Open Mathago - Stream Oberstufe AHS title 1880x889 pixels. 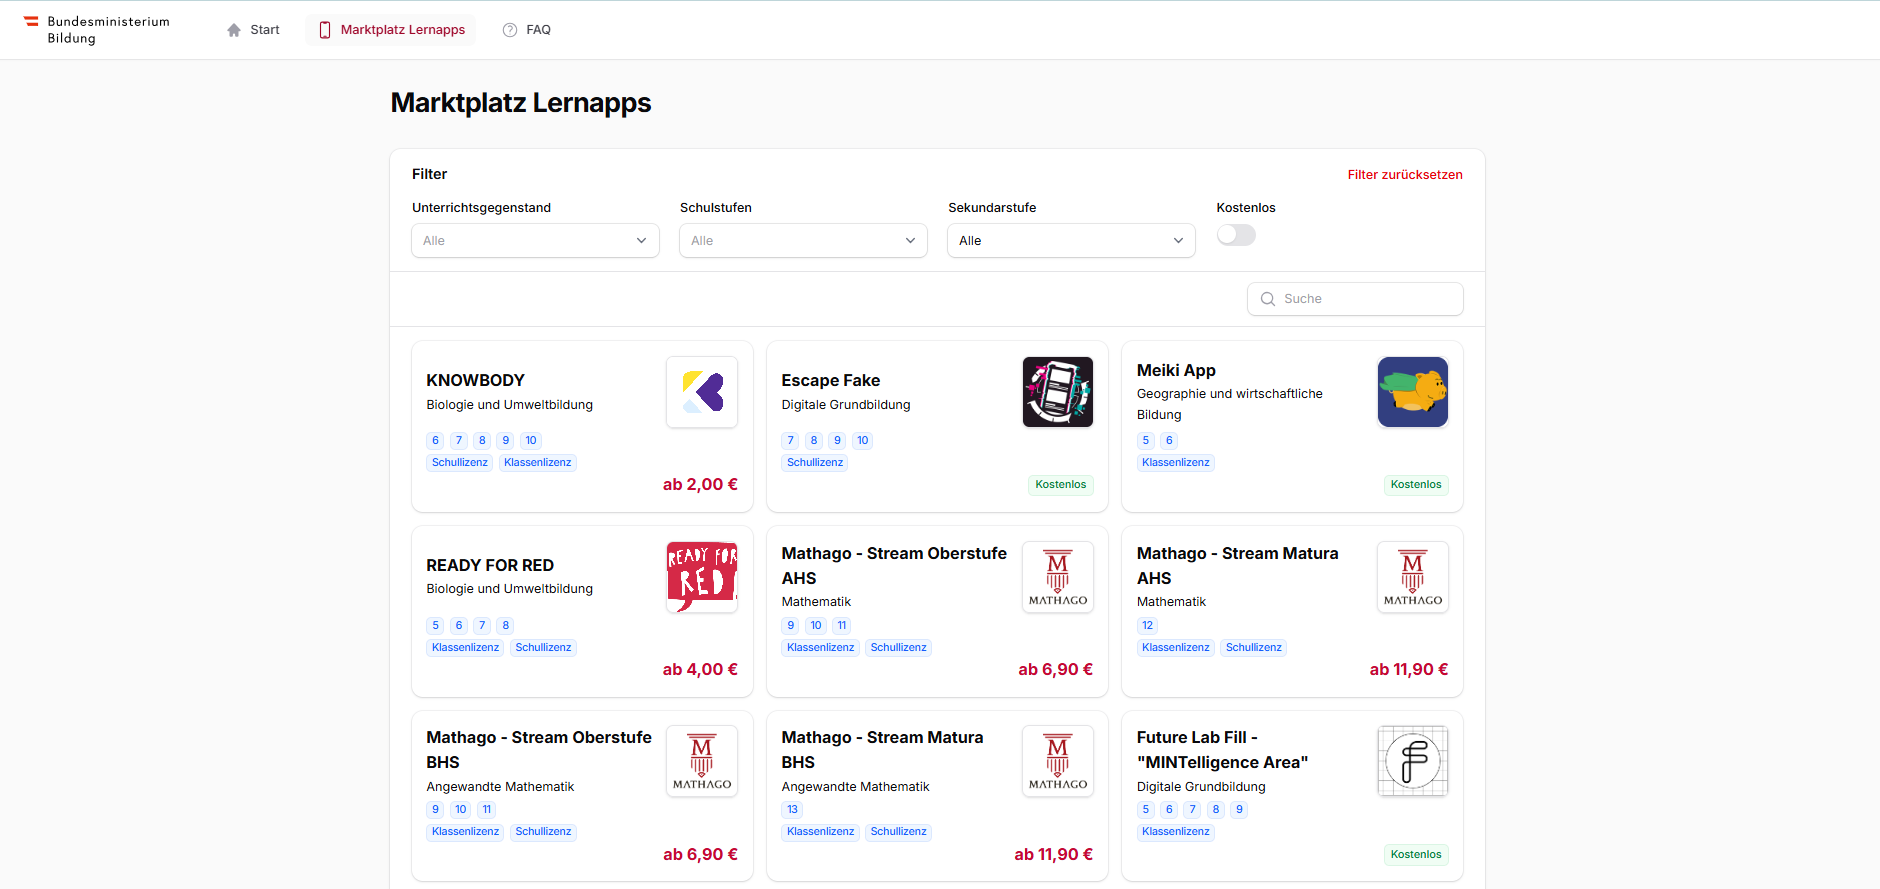(x=894, y=566)
